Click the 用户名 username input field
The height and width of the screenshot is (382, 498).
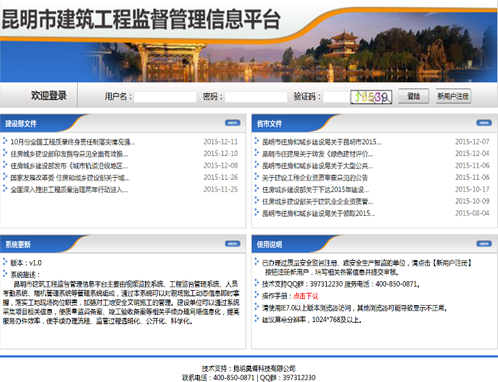coord(165,97)
